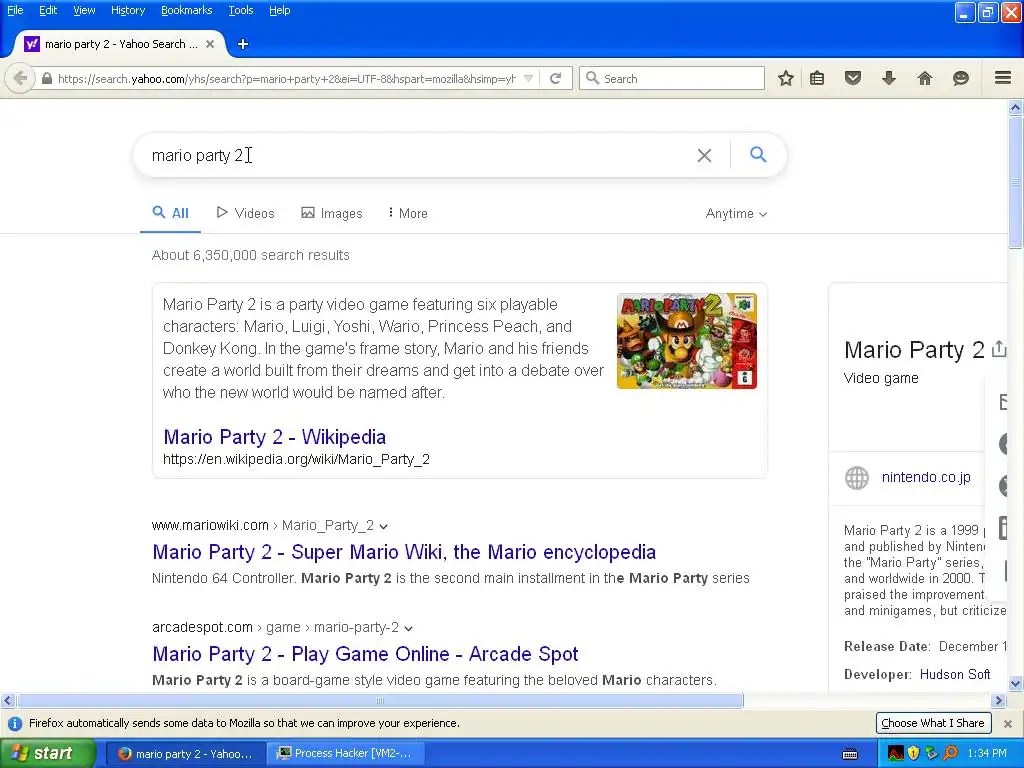Select the All results tab
Image resolution: width=1024 pixels, height=768 pixels.
click(x=170, y=214)
